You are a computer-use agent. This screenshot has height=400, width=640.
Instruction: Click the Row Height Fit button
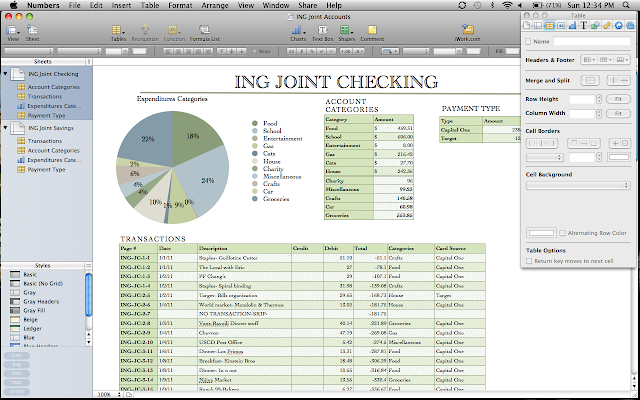tap(619, 99)
